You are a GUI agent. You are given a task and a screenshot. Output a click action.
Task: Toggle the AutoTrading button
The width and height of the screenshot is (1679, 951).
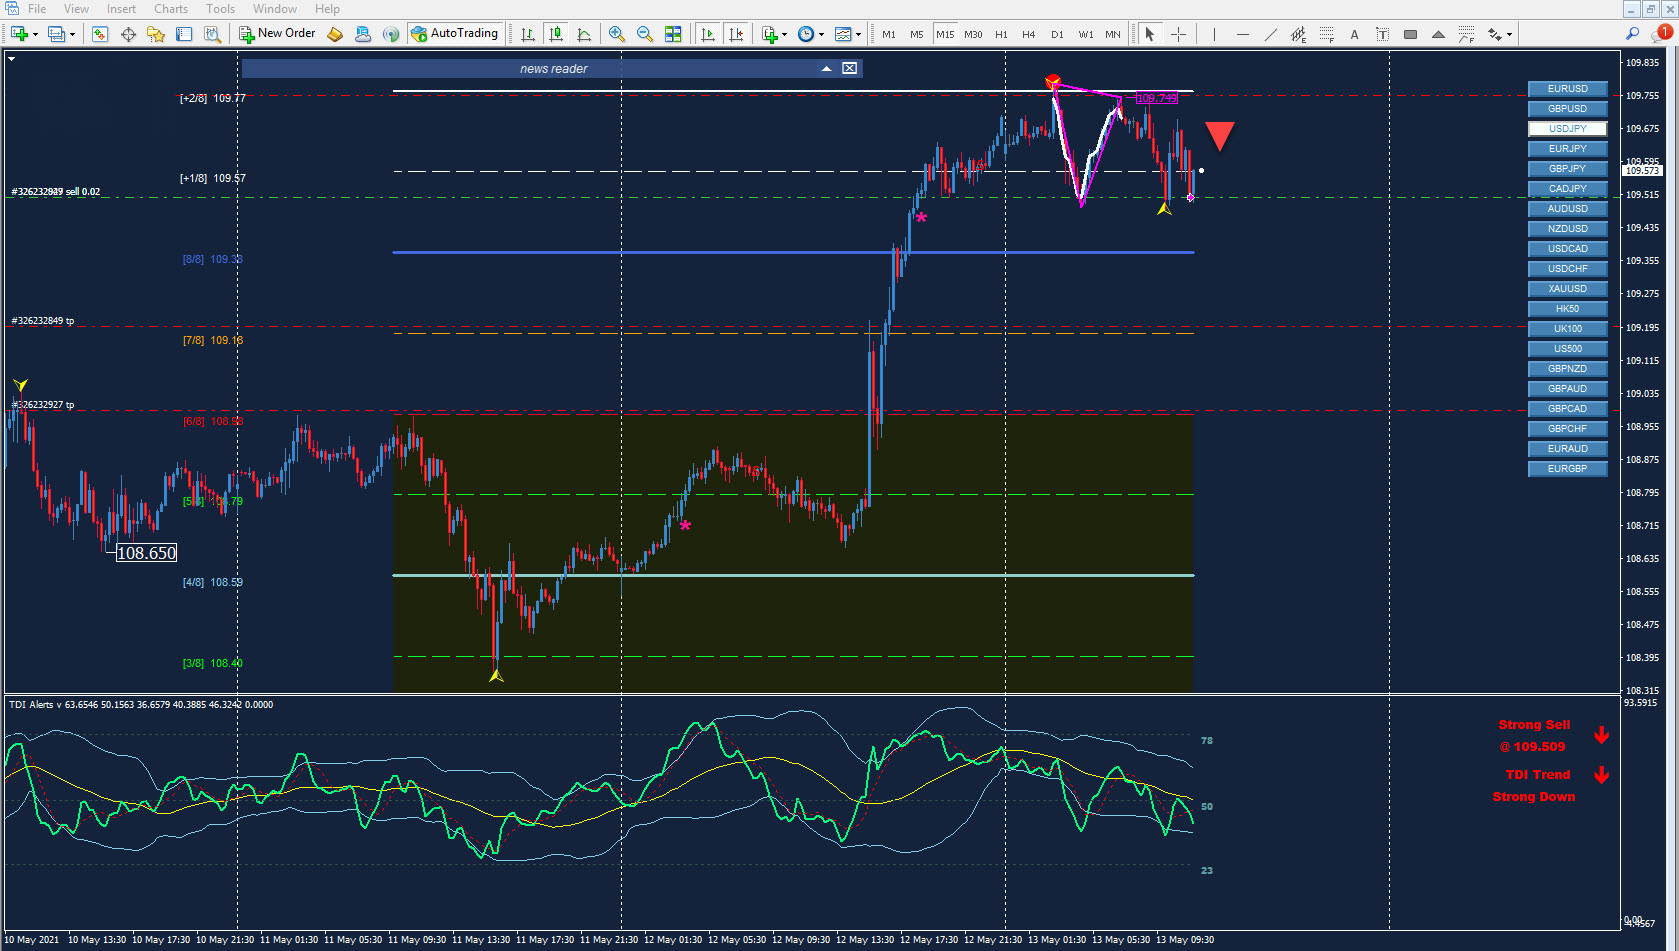(455, 33)
